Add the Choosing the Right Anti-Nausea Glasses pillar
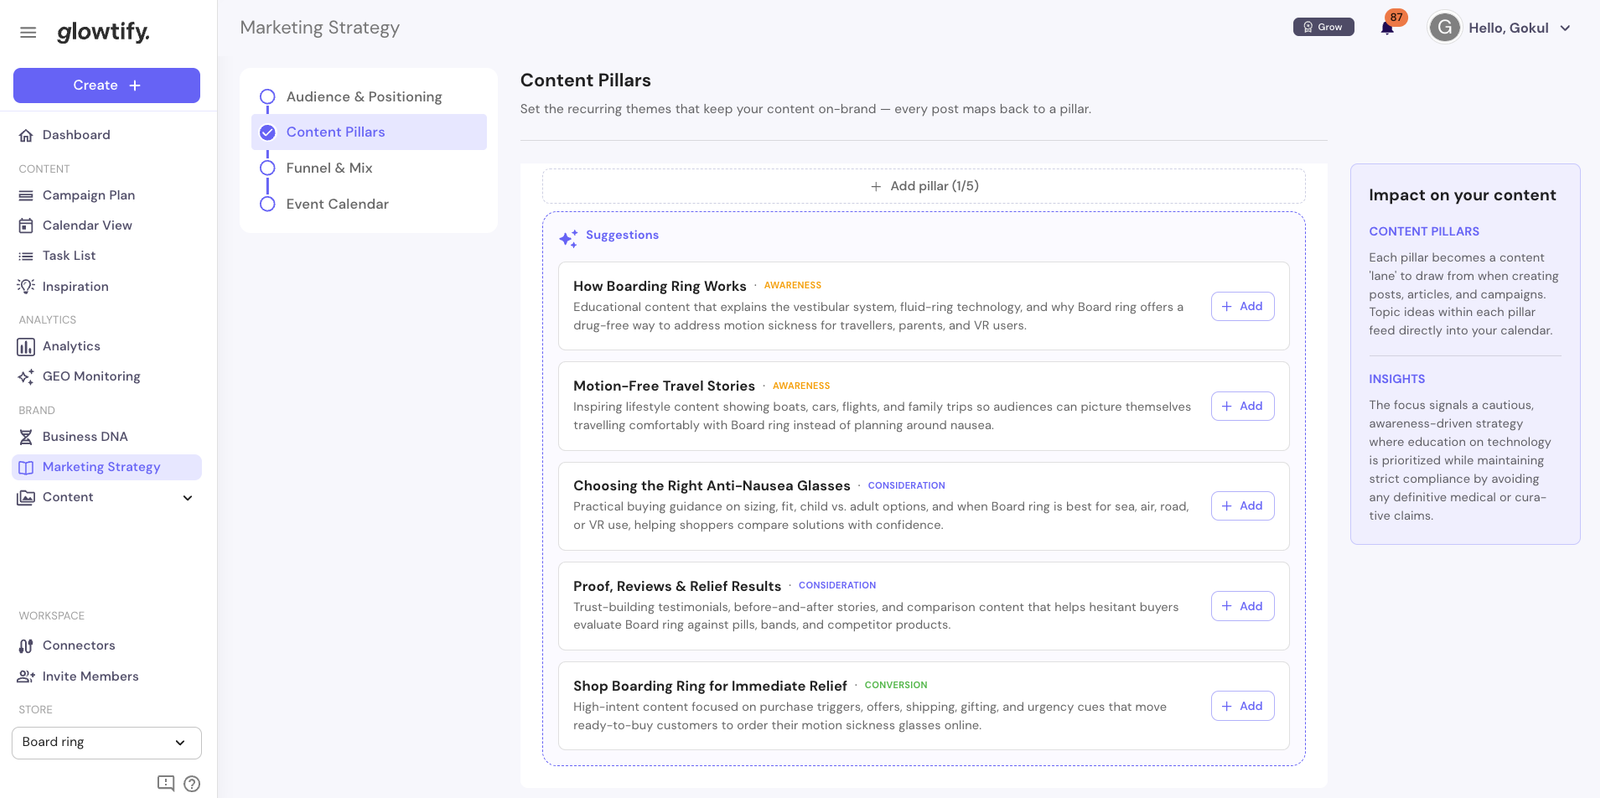 click(1242, 506)
